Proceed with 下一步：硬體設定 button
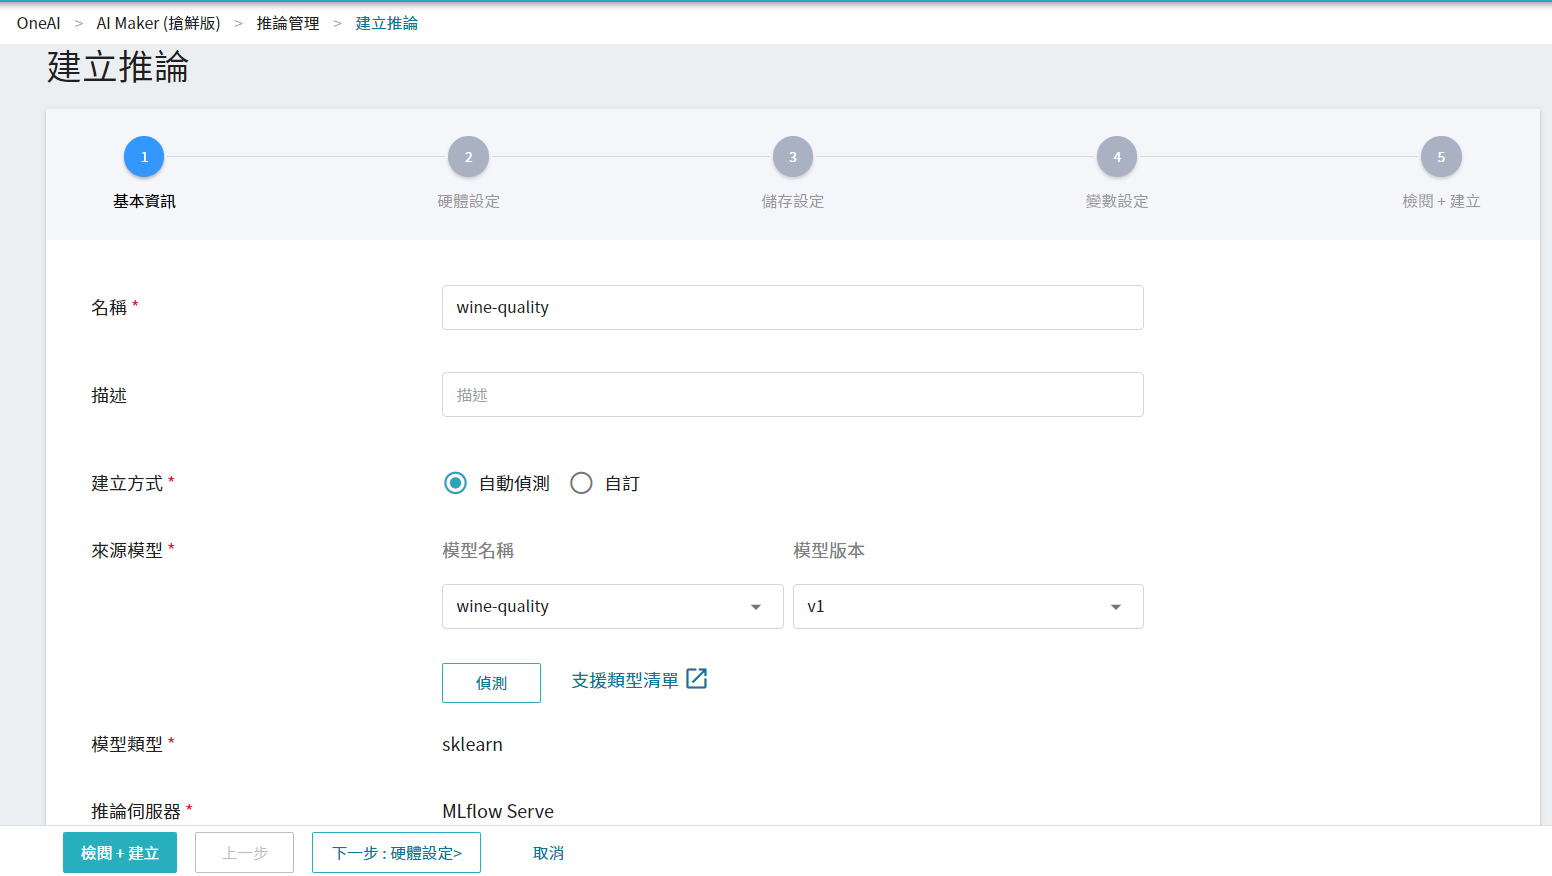Viewport: 1552px width, 876px height. tap(396, 853)
